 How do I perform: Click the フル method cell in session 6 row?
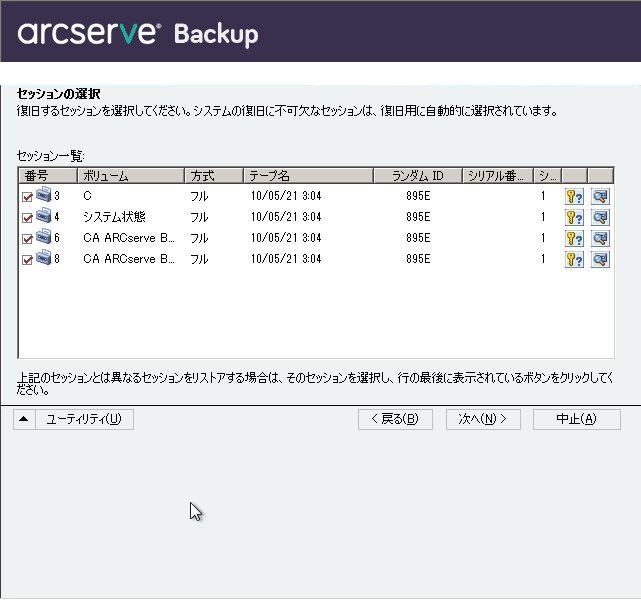tap(199, 238)
